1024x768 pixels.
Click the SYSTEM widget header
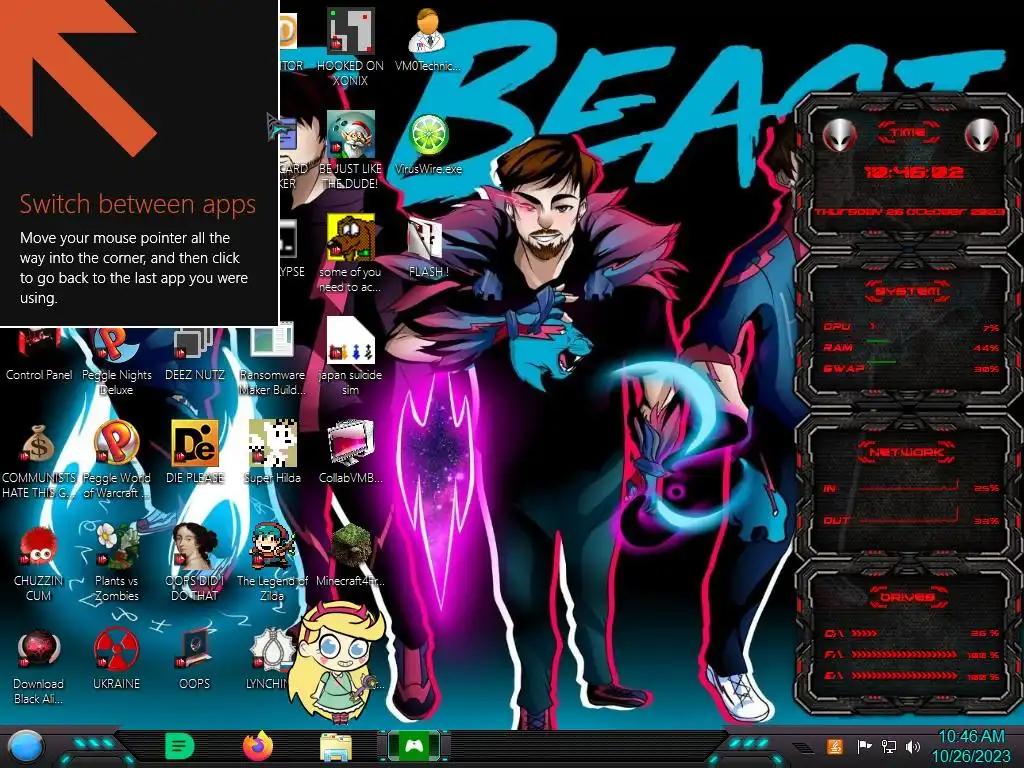908,291
